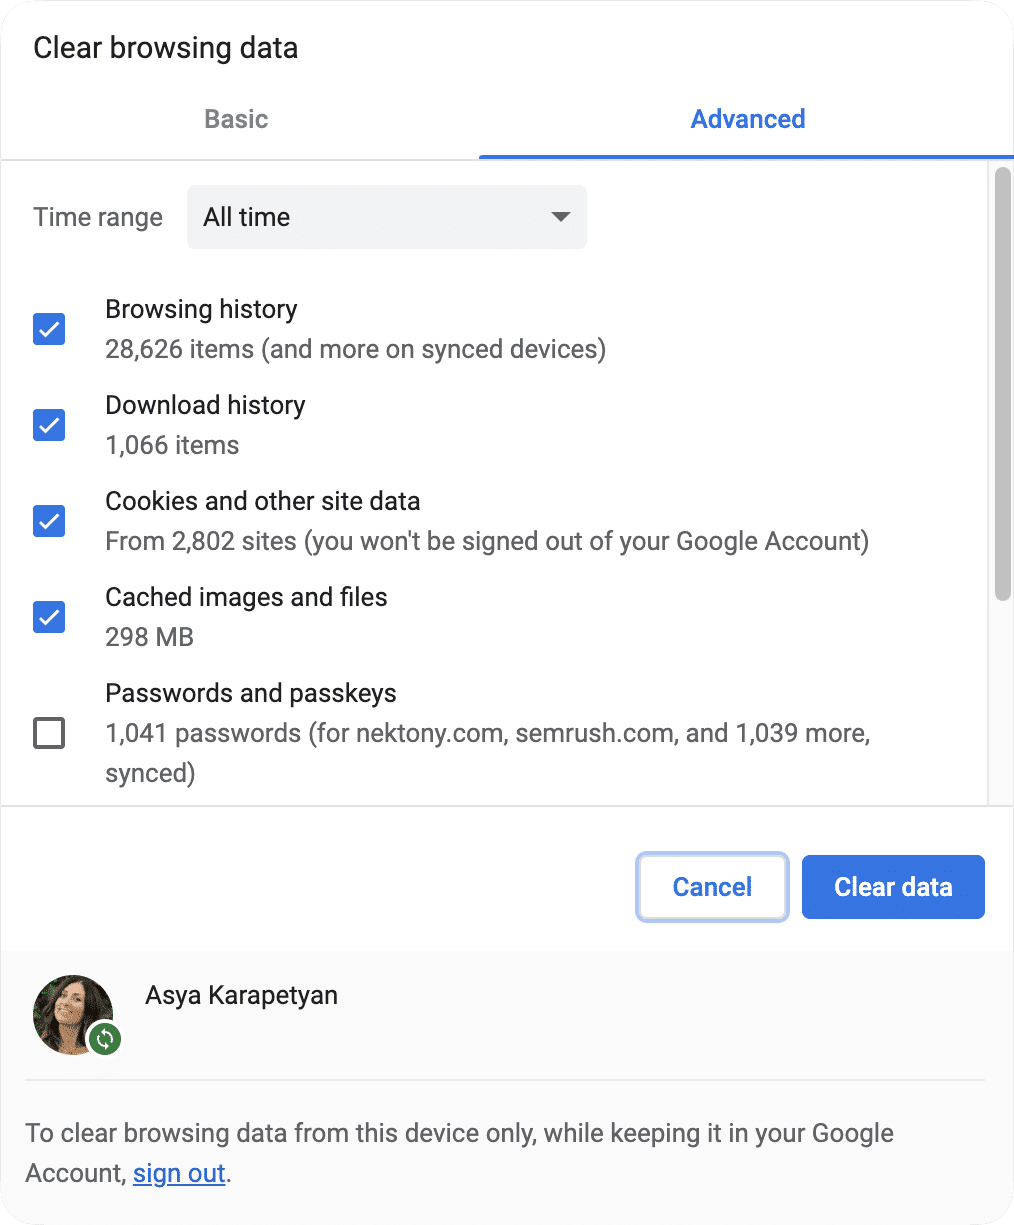The height and width of the screenshot is (1225, 1014).
Task: Select a different value in the All time selector
Action: click(386, 217)
